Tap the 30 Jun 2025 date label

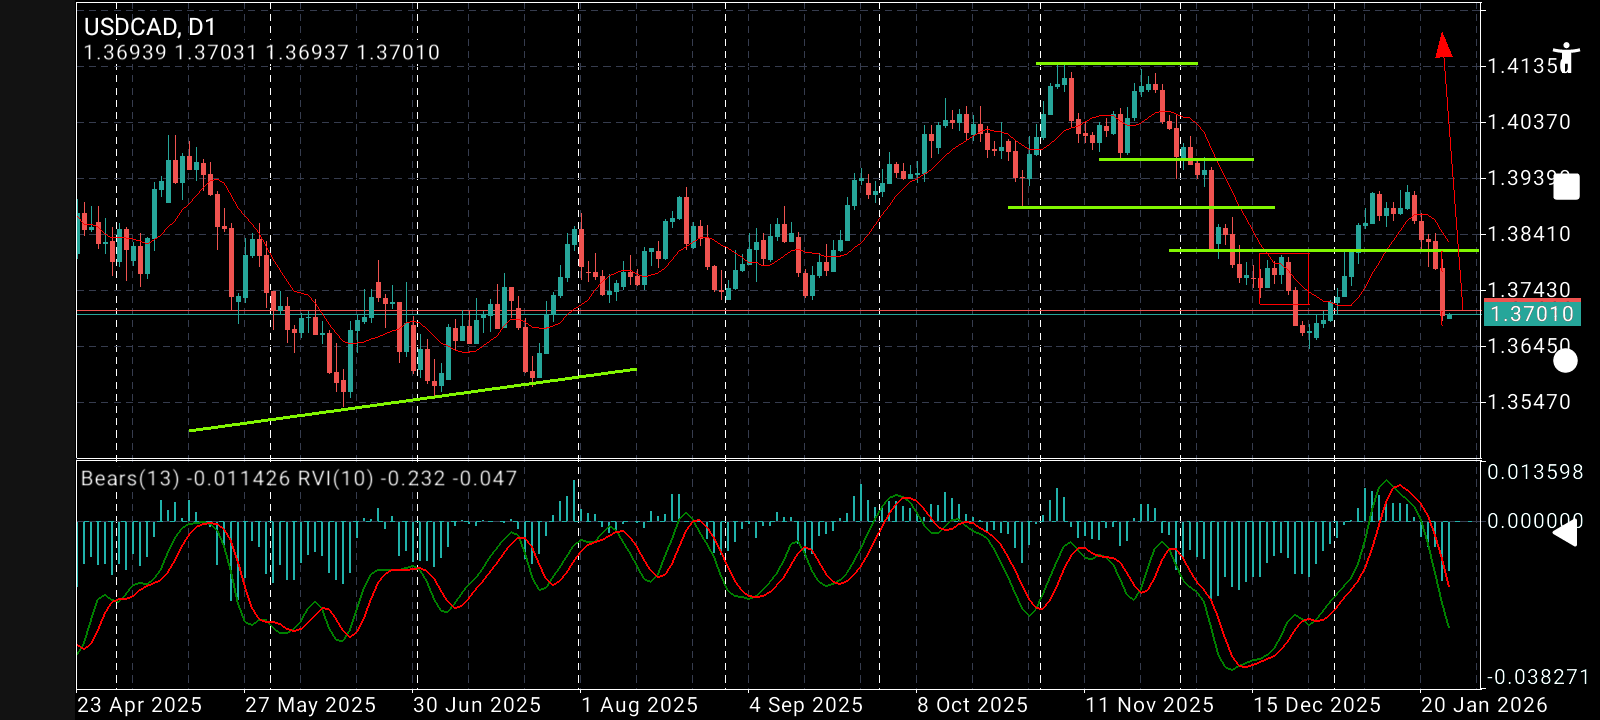[x=477, y=705]
